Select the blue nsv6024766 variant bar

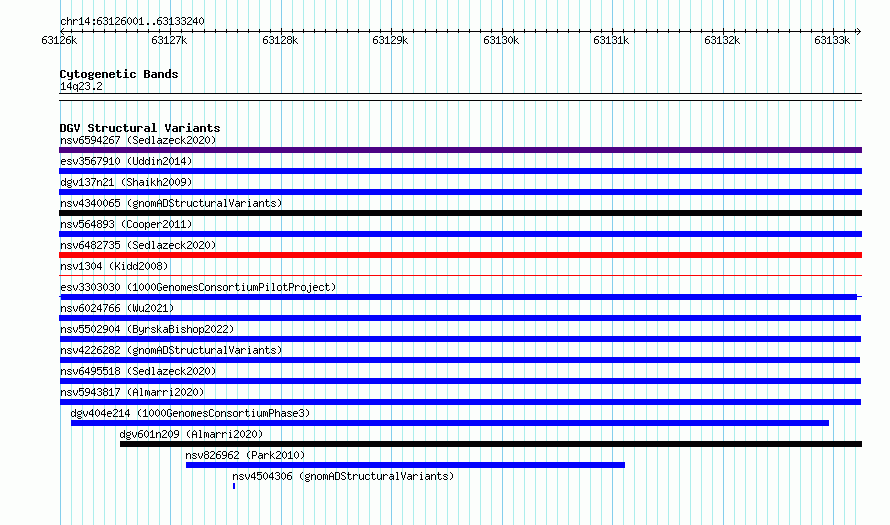[460, 318]
